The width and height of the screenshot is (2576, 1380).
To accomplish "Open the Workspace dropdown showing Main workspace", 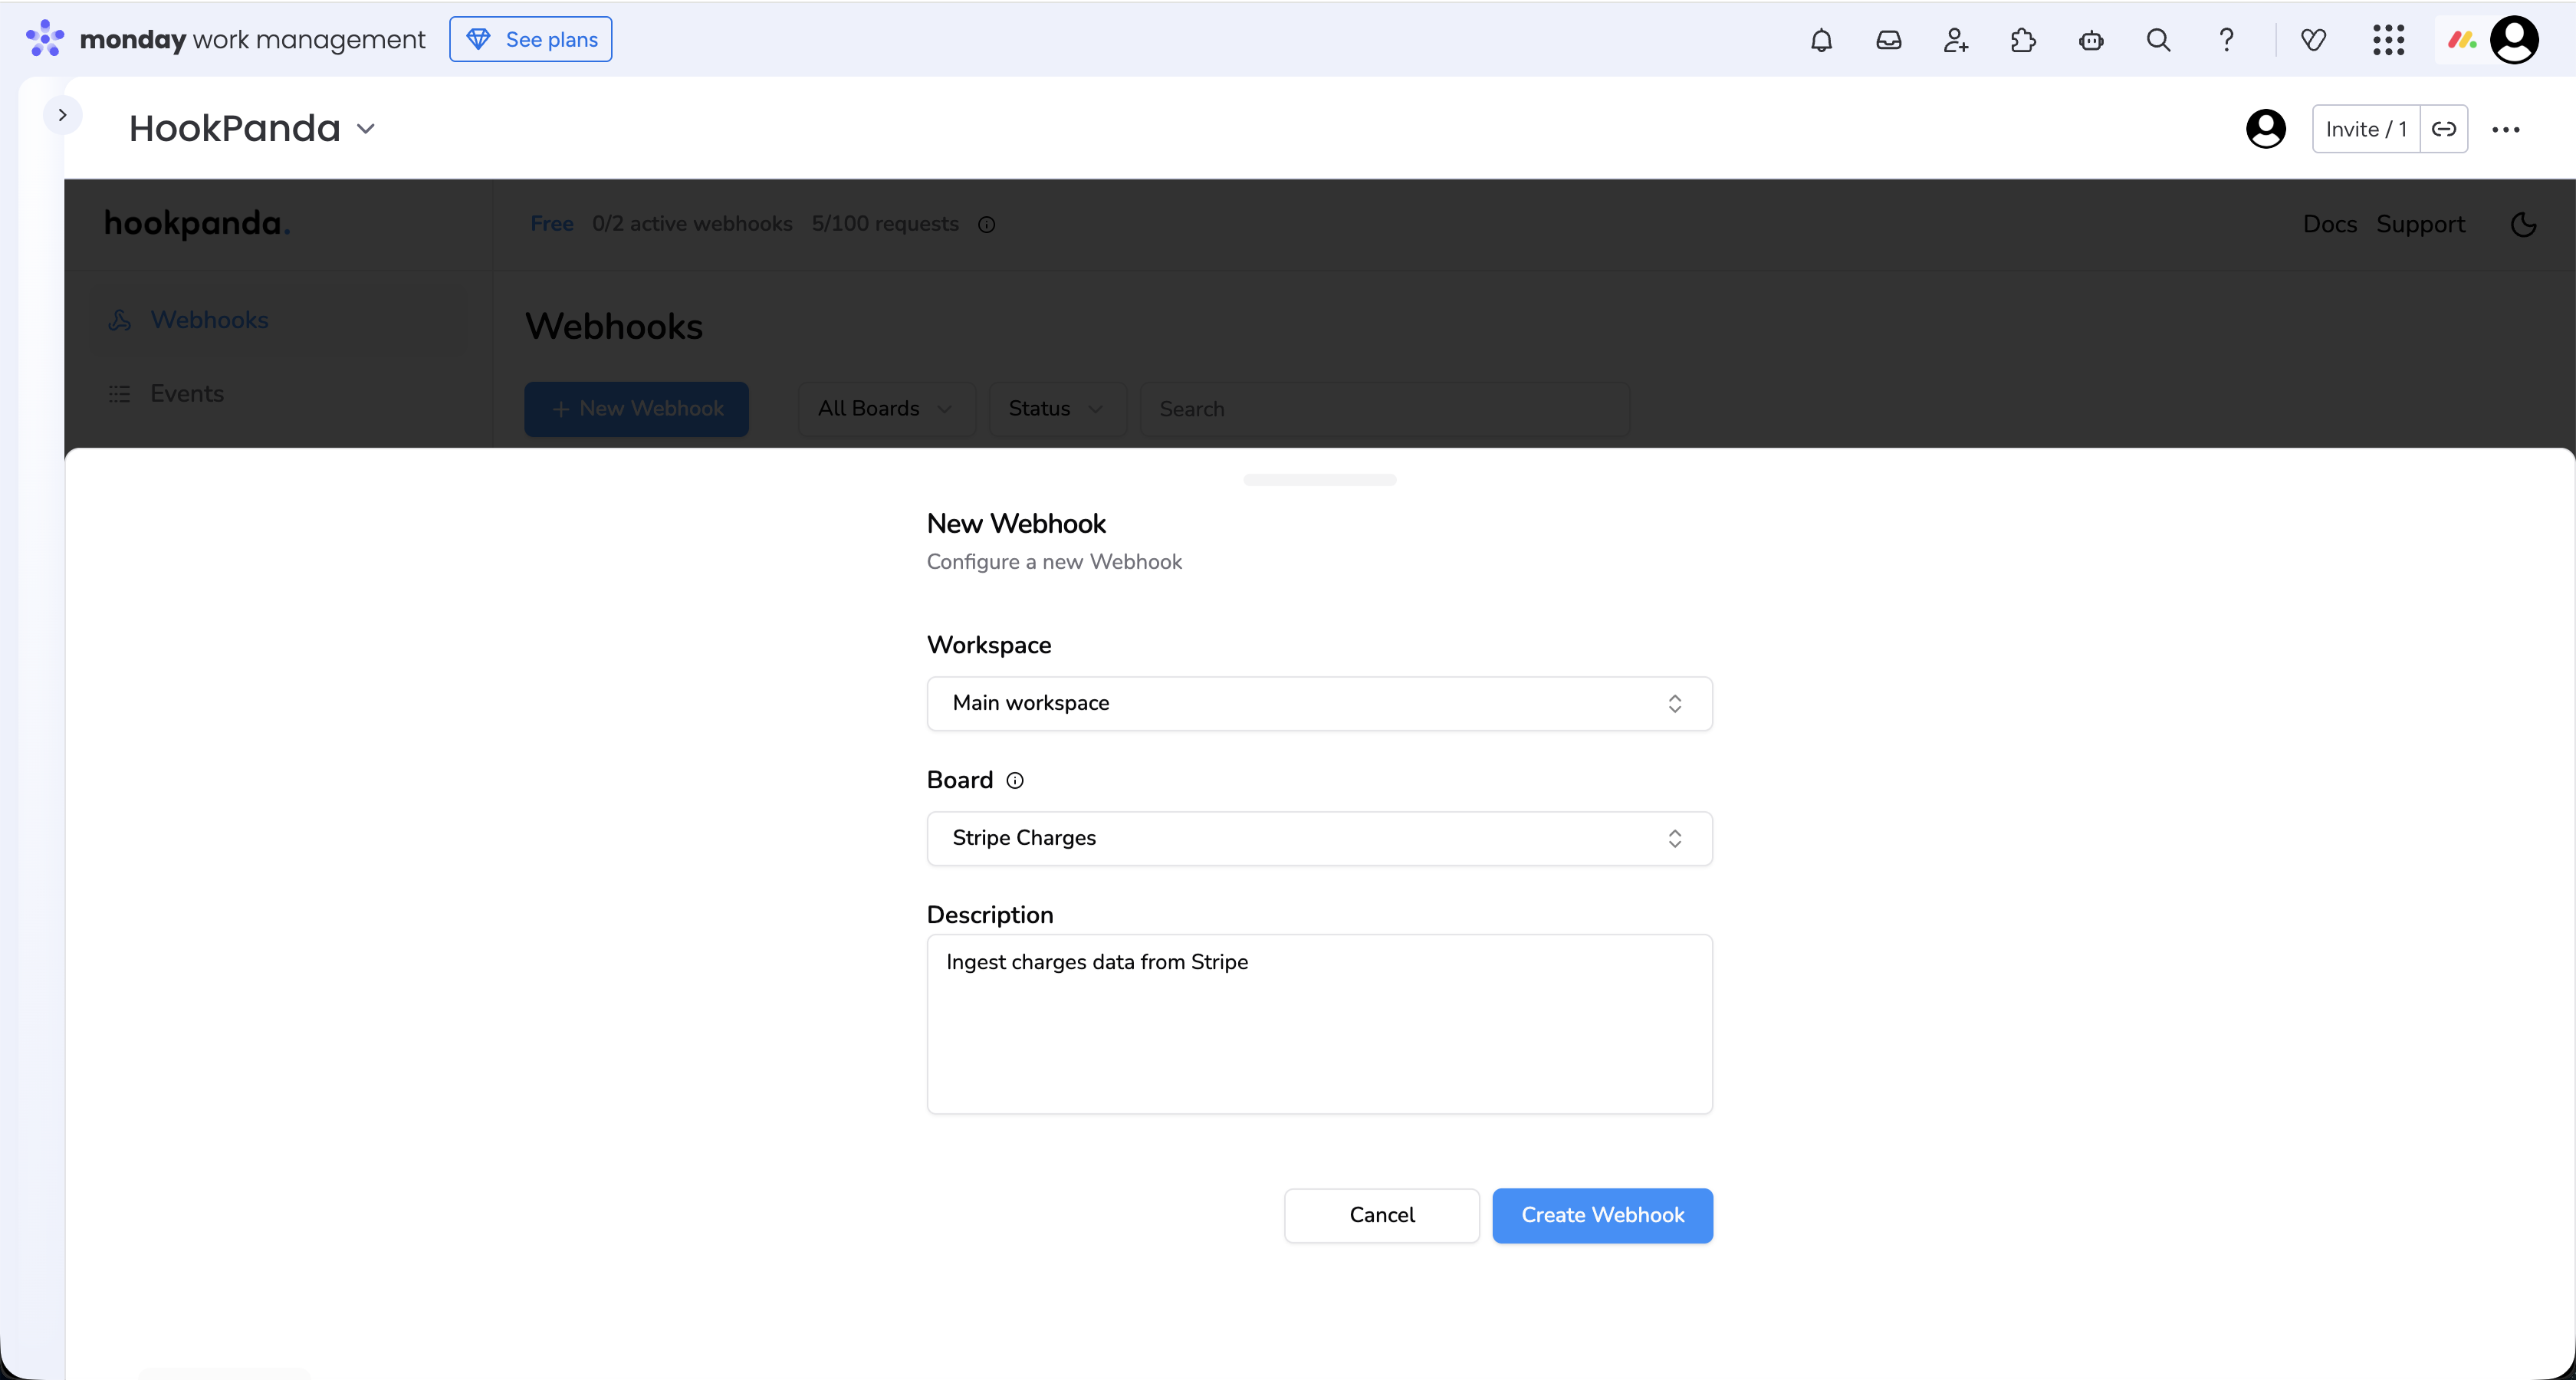I will click(1319, 703).
